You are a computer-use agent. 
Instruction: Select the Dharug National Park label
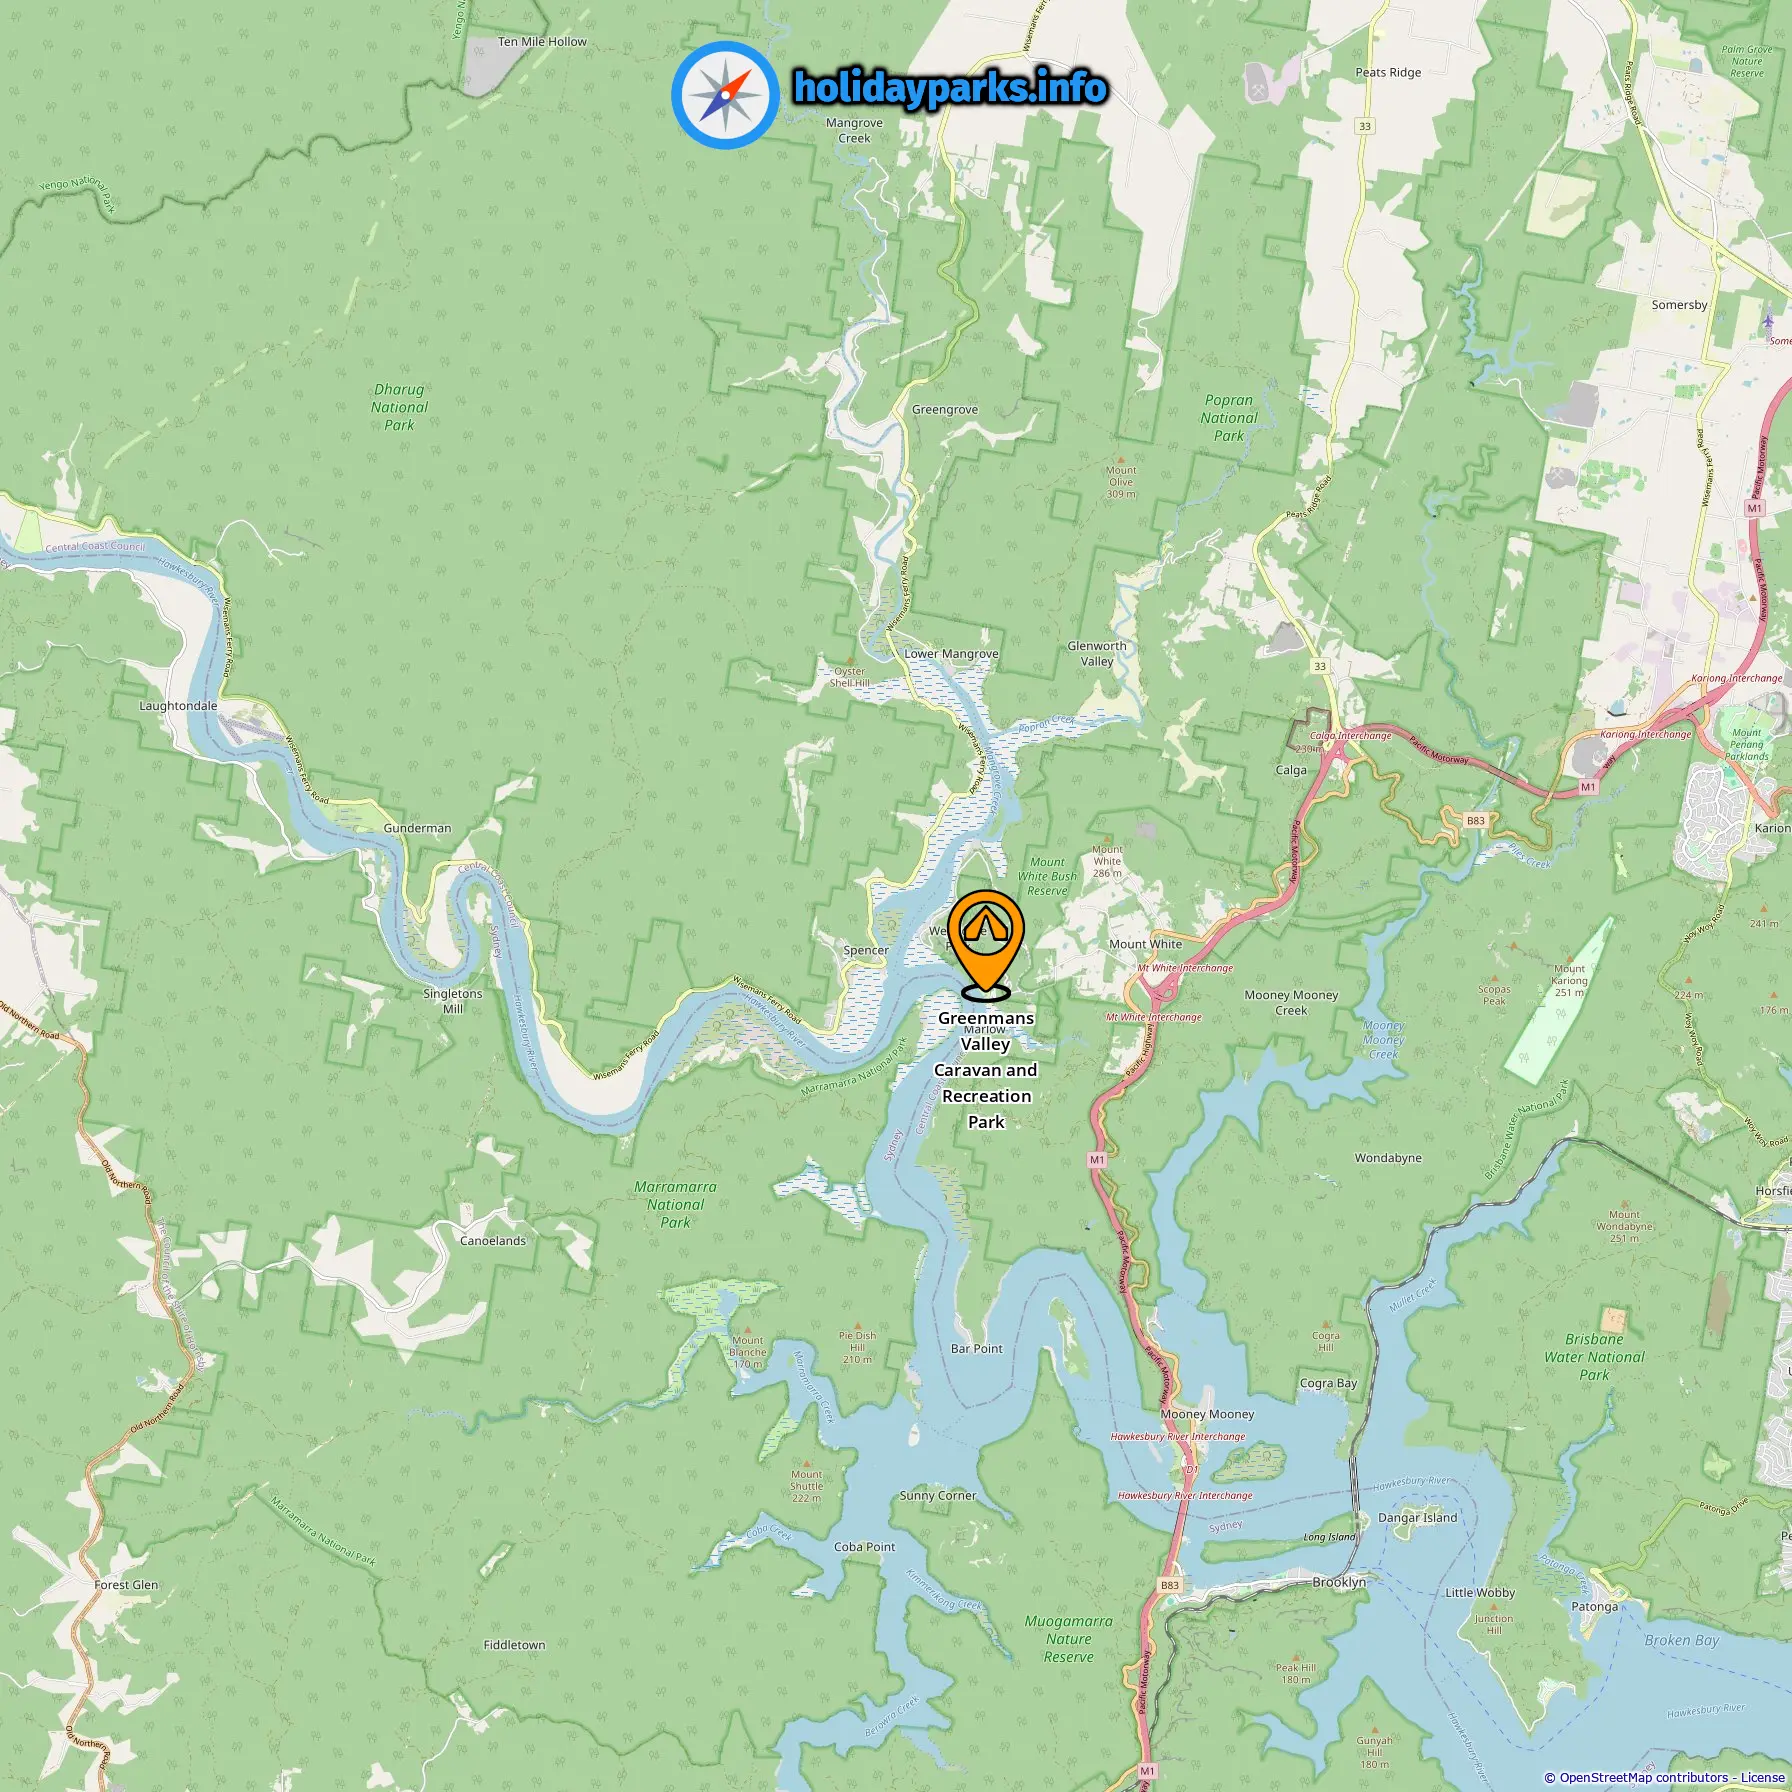(x=399, y=407)
